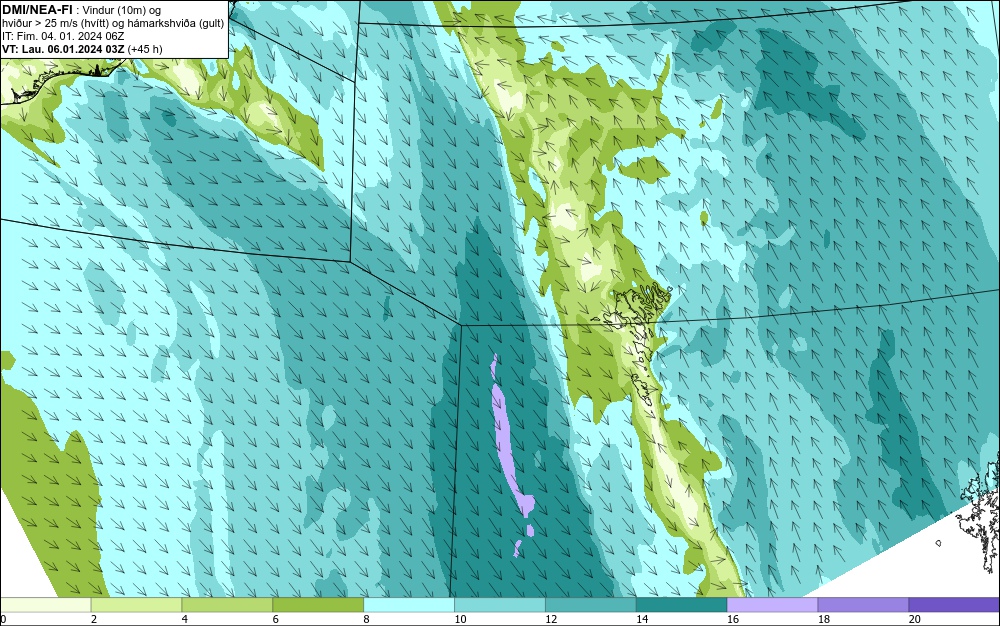Image resolution: width=1000 pixels, height=626 pixels.
Task: Click the 14–16 m/s dark teal swatch
Action: tap(682, 605)
